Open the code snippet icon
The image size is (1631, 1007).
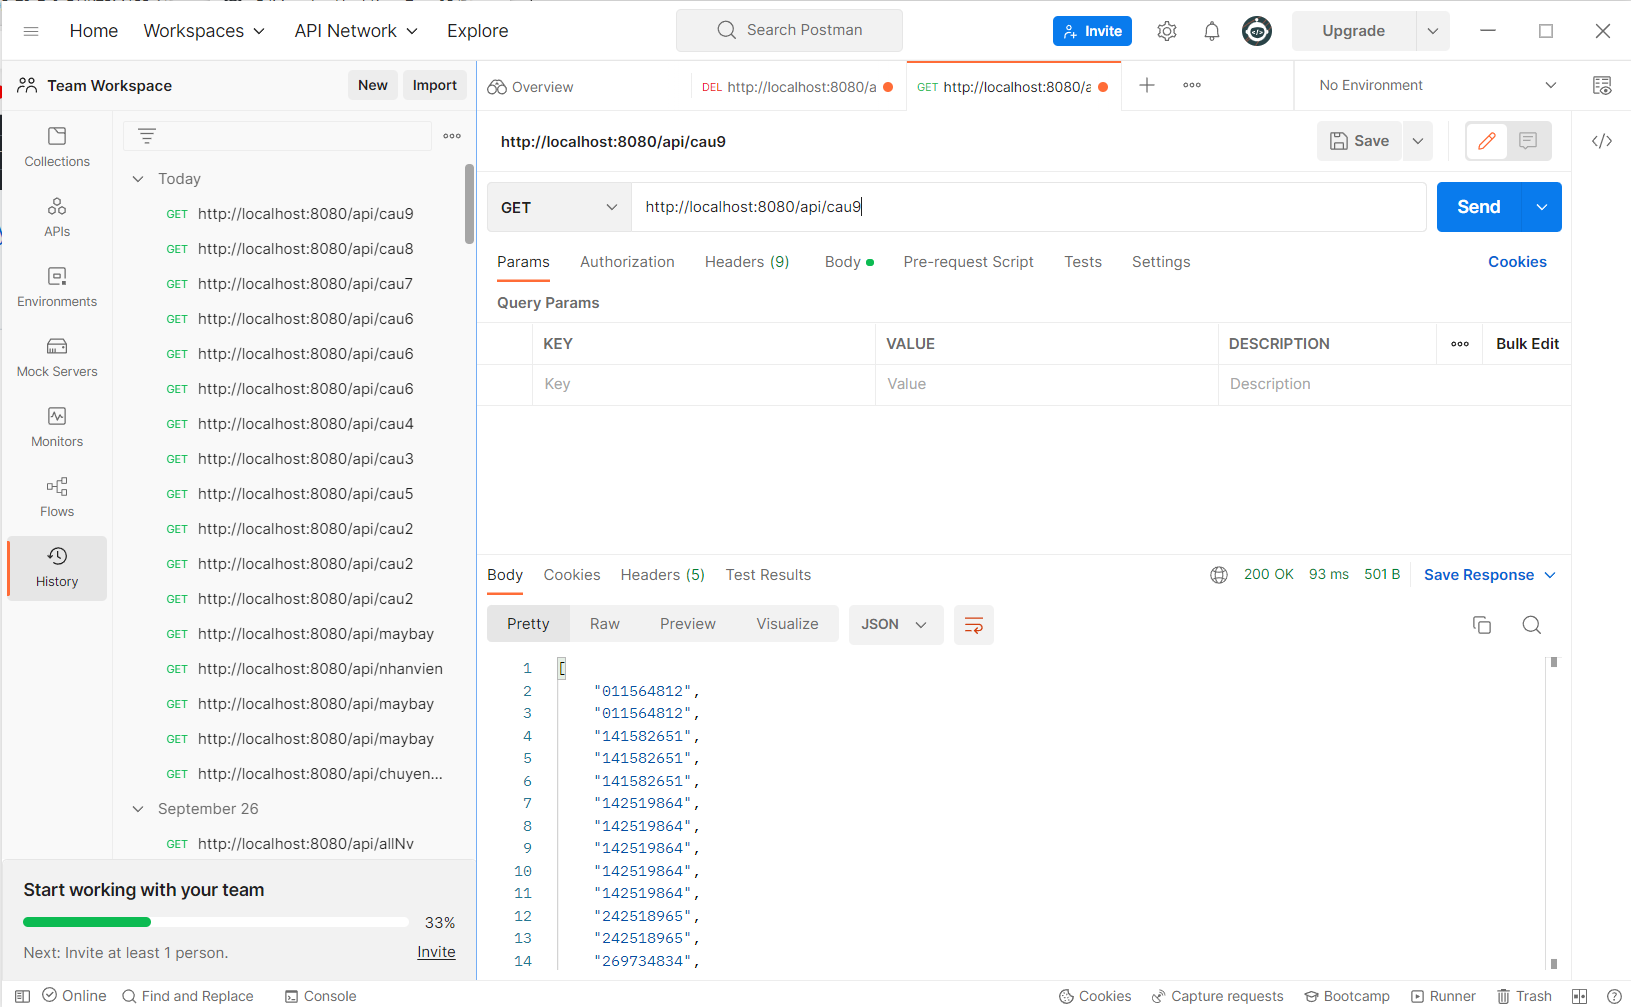coord(1602,141)
